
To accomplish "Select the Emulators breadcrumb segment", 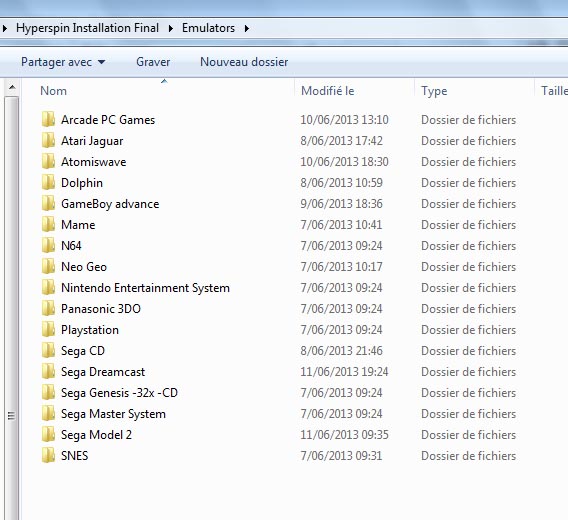I will tap(208, 28).
